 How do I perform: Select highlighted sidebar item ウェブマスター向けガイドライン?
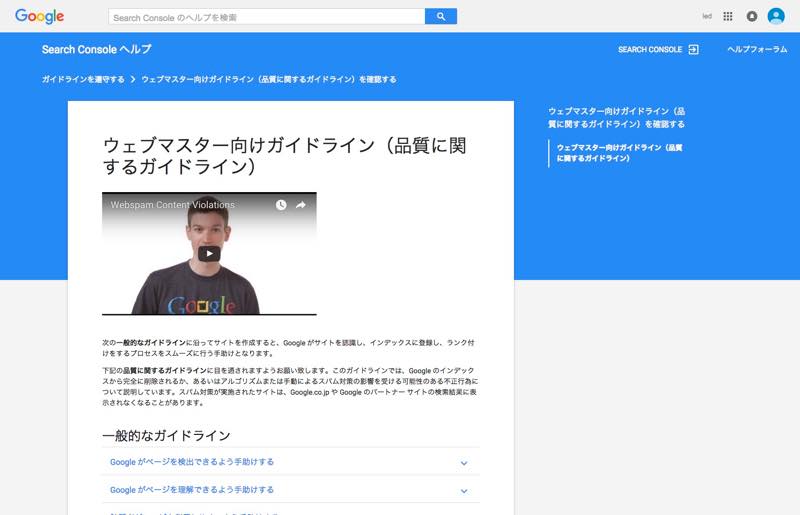[x=619, y=153]
